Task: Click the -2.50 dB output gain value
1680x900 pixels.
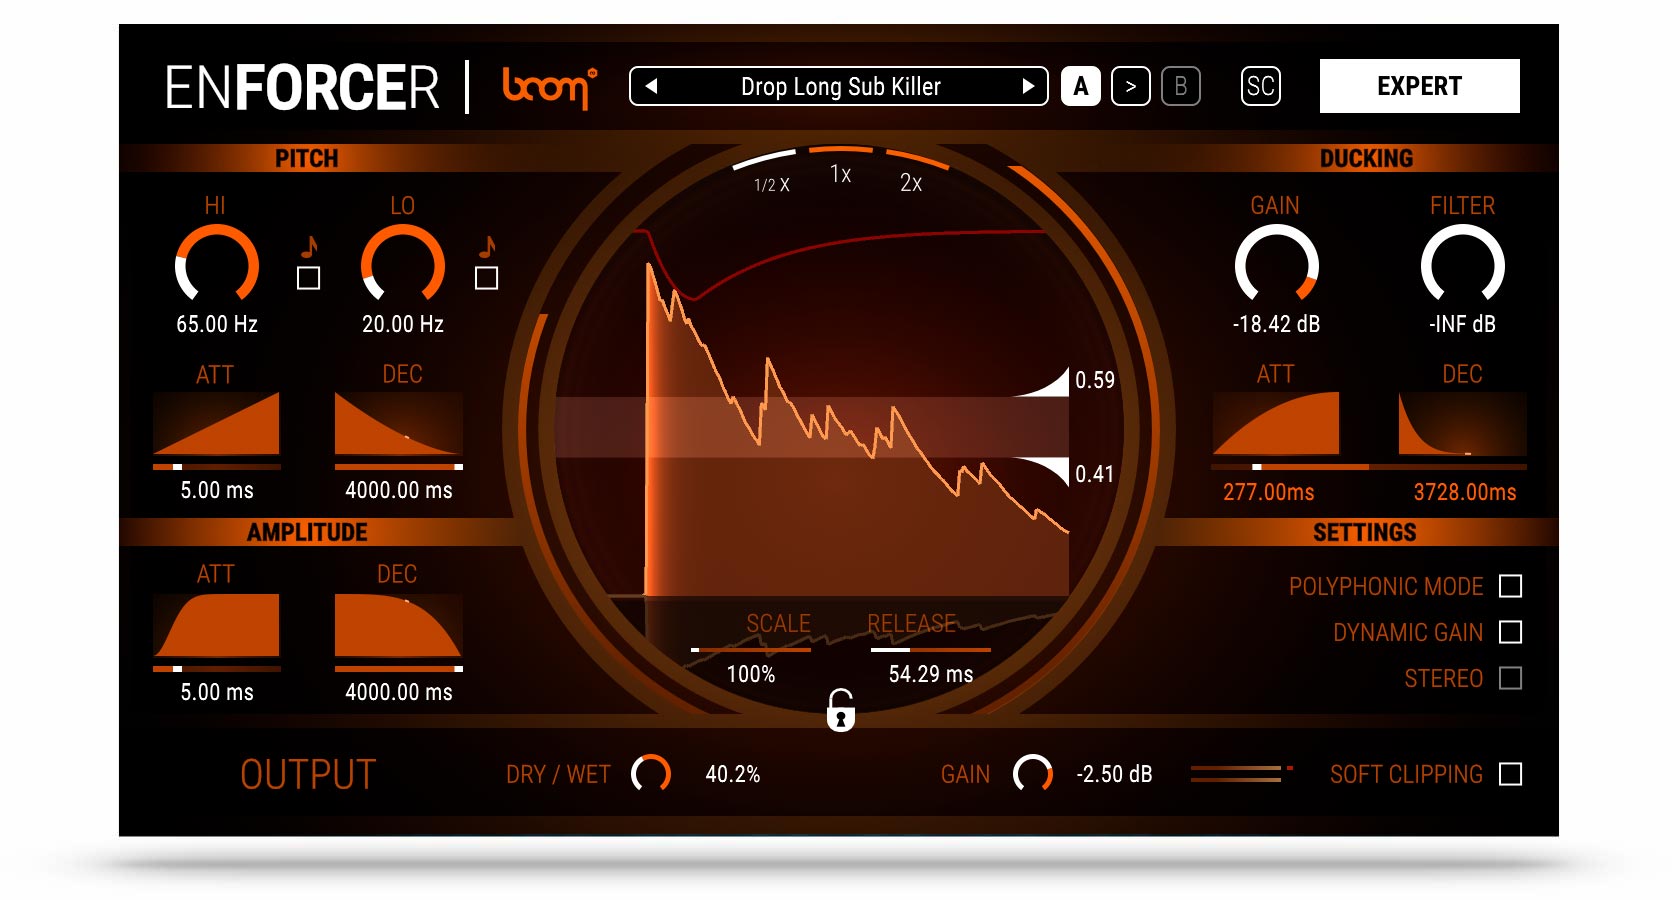Action: tap(1114, 774)
